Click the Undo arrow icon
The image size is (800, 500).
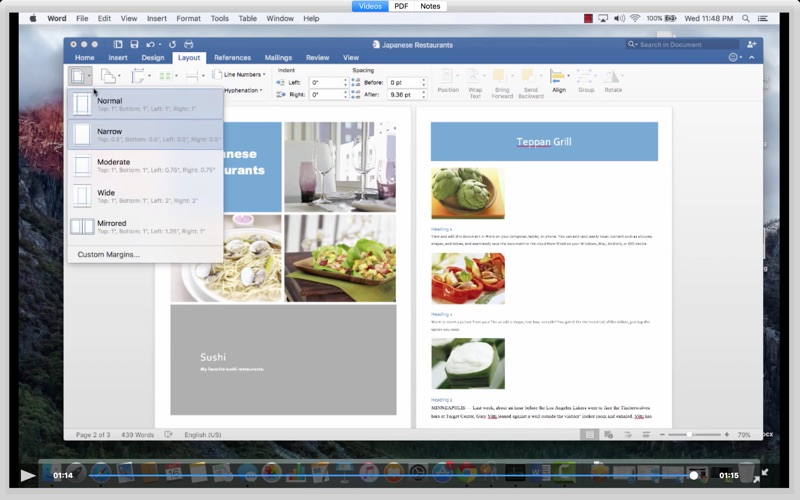pos(150,44)
